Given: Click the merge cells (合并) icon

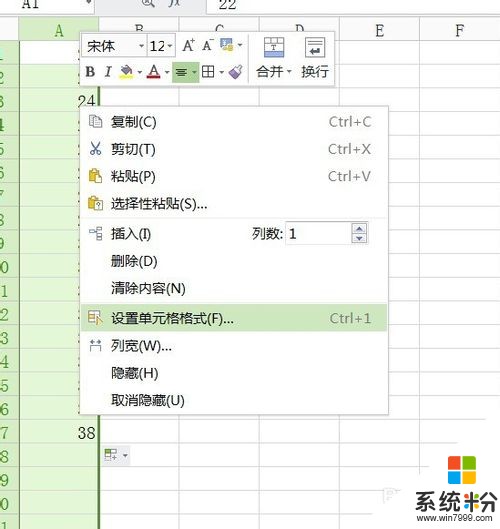Looking at the screenshot, I should click(274, 47).
